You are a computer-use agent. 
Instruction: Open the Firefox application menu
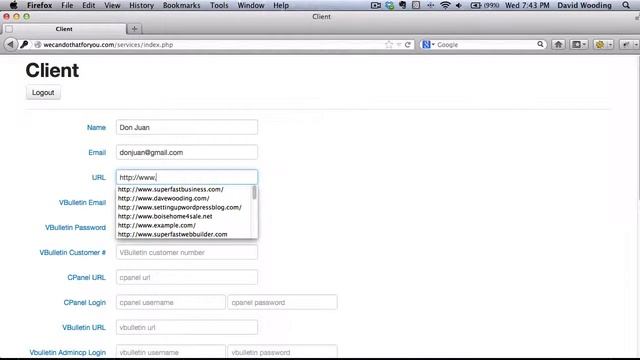(x=40, y=5)
